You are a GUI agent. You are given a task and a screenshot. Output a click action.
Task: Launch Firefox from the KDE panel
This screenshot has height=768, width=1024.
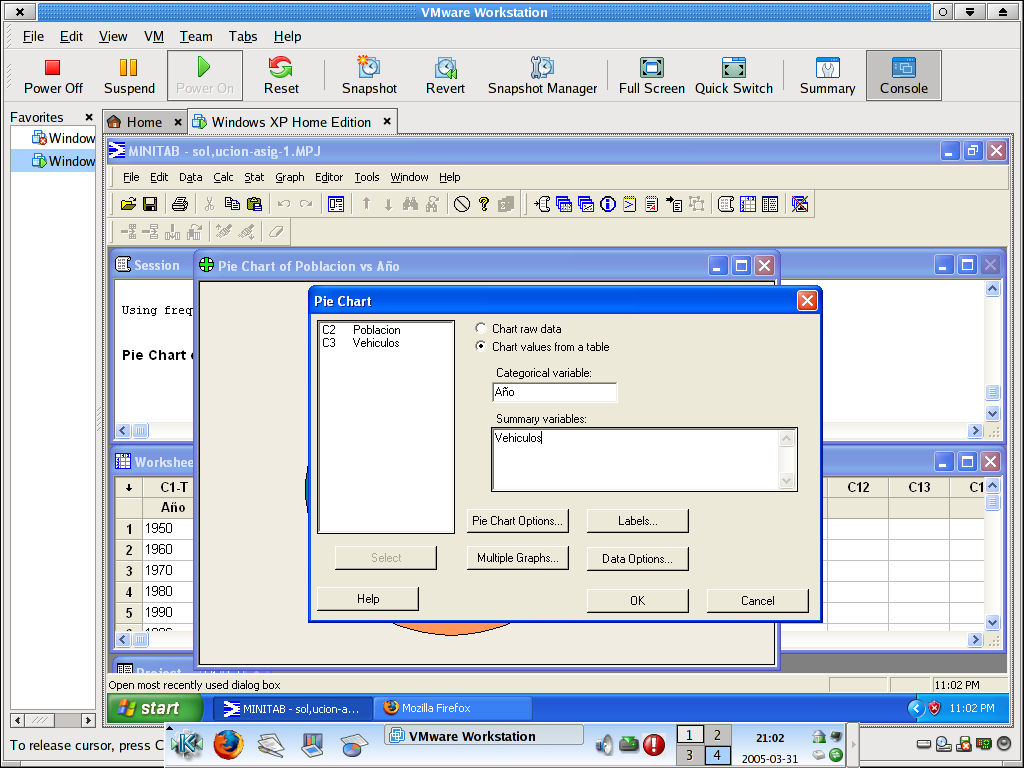(x=229, y=744)
